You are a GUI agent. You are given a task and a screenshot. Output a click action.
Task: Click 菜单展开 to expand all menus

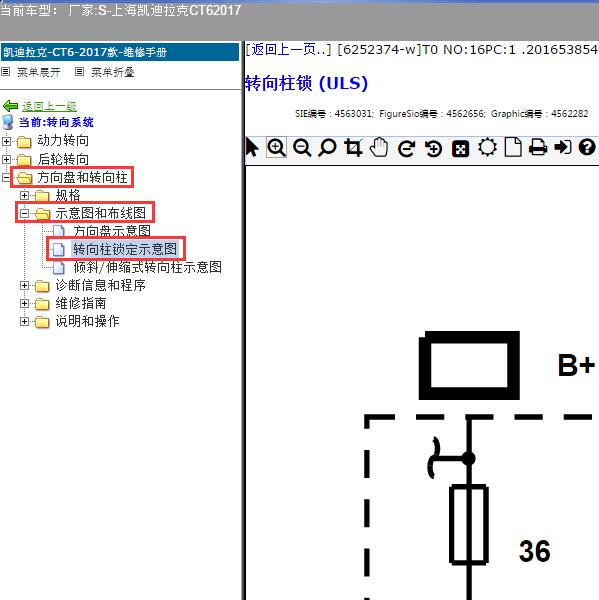tap(39, 72)
